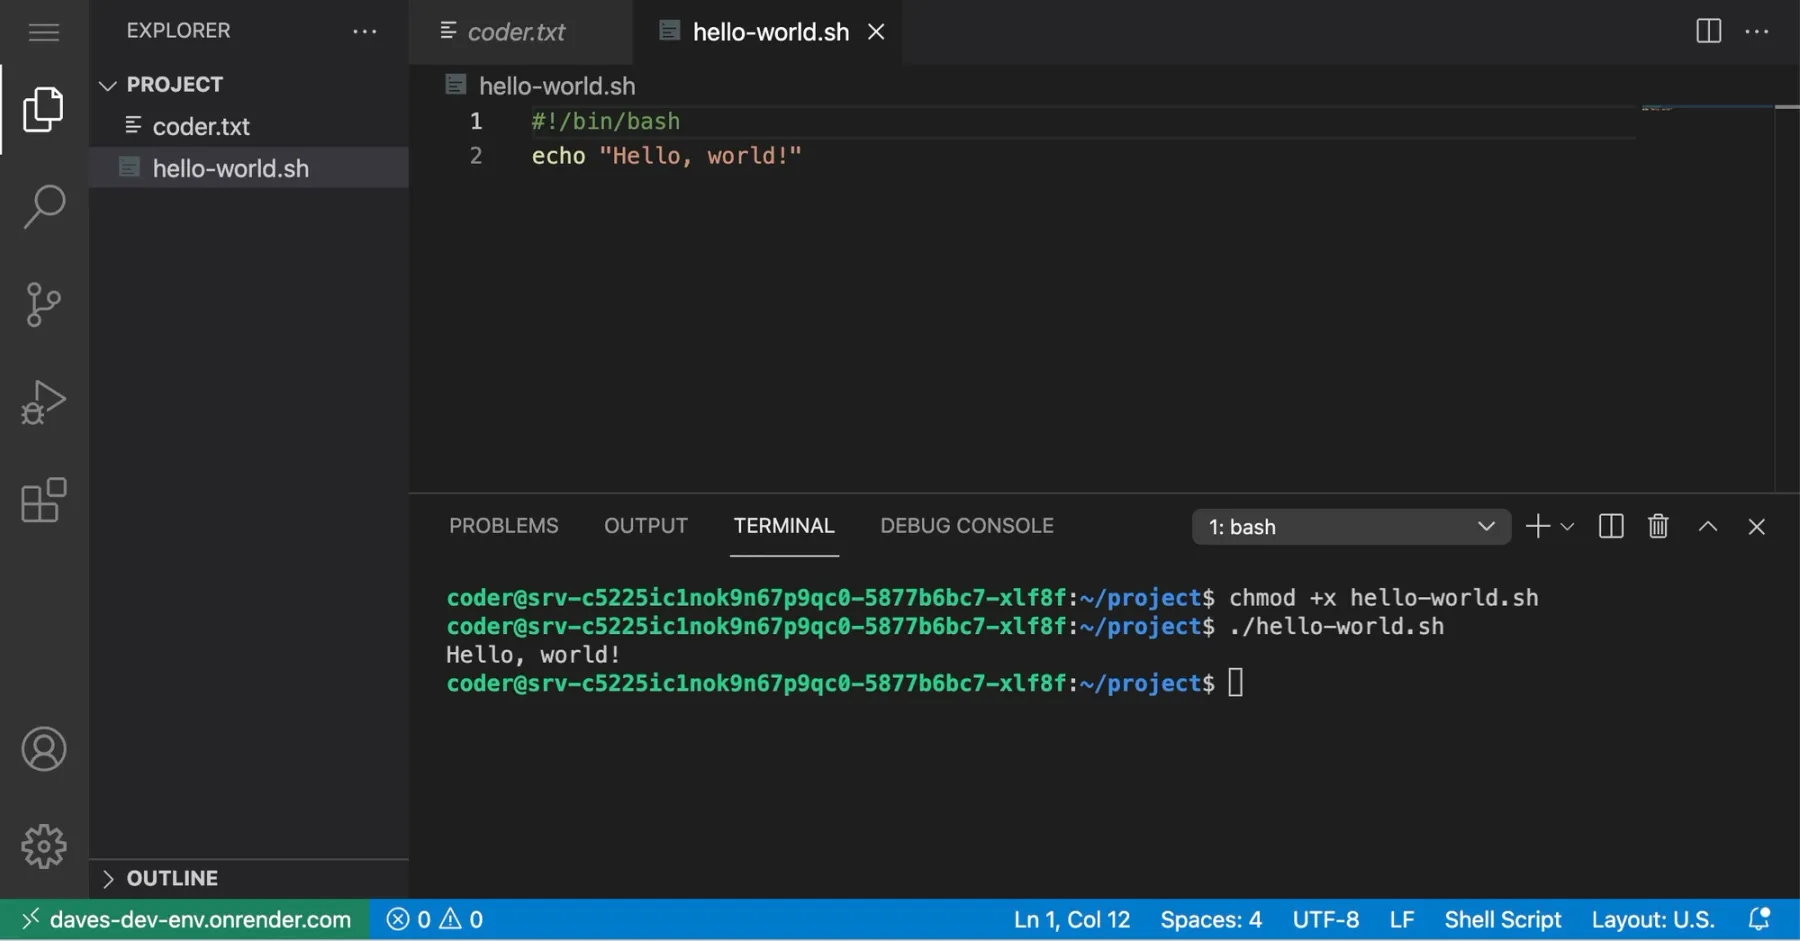The image size is (1800, 941).
Task: Collapse the PROJECT folder tree
Action: point(108,84)
